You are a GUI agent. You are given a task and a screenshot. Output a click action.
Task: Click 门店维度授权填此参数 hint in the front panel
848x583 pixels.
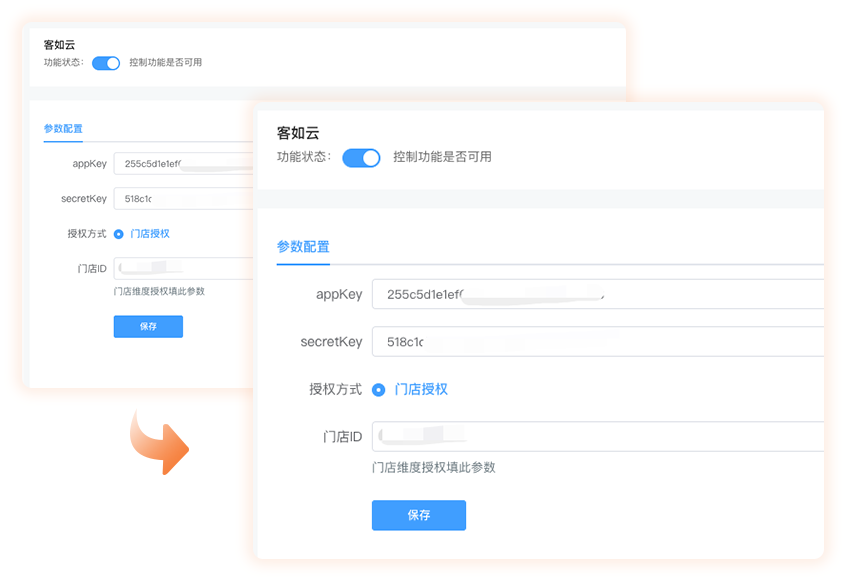point(434,467)
